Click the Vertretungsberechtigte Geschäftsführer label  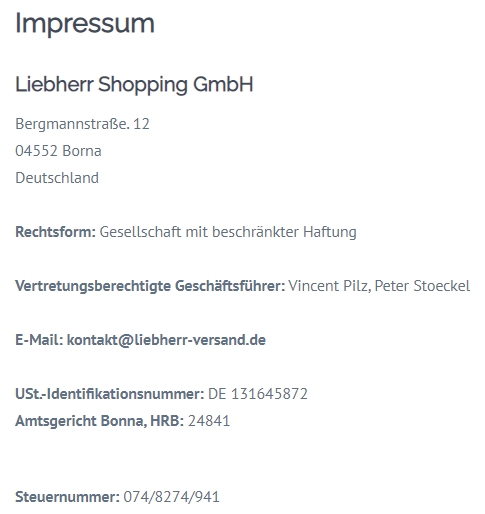click(150, 286)
